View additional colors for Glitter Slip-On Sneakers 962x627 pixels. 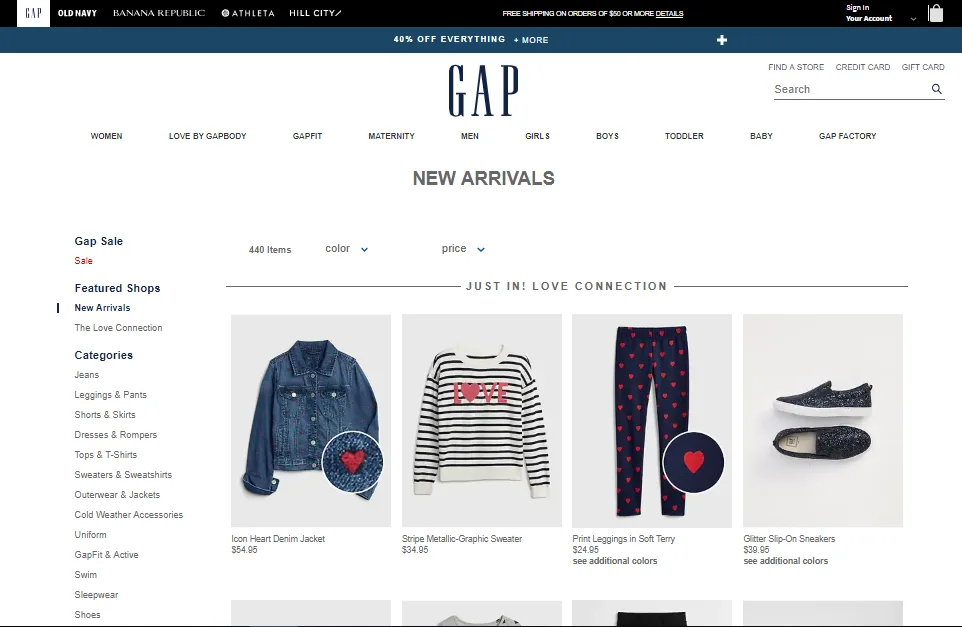[x=785, y=561]
